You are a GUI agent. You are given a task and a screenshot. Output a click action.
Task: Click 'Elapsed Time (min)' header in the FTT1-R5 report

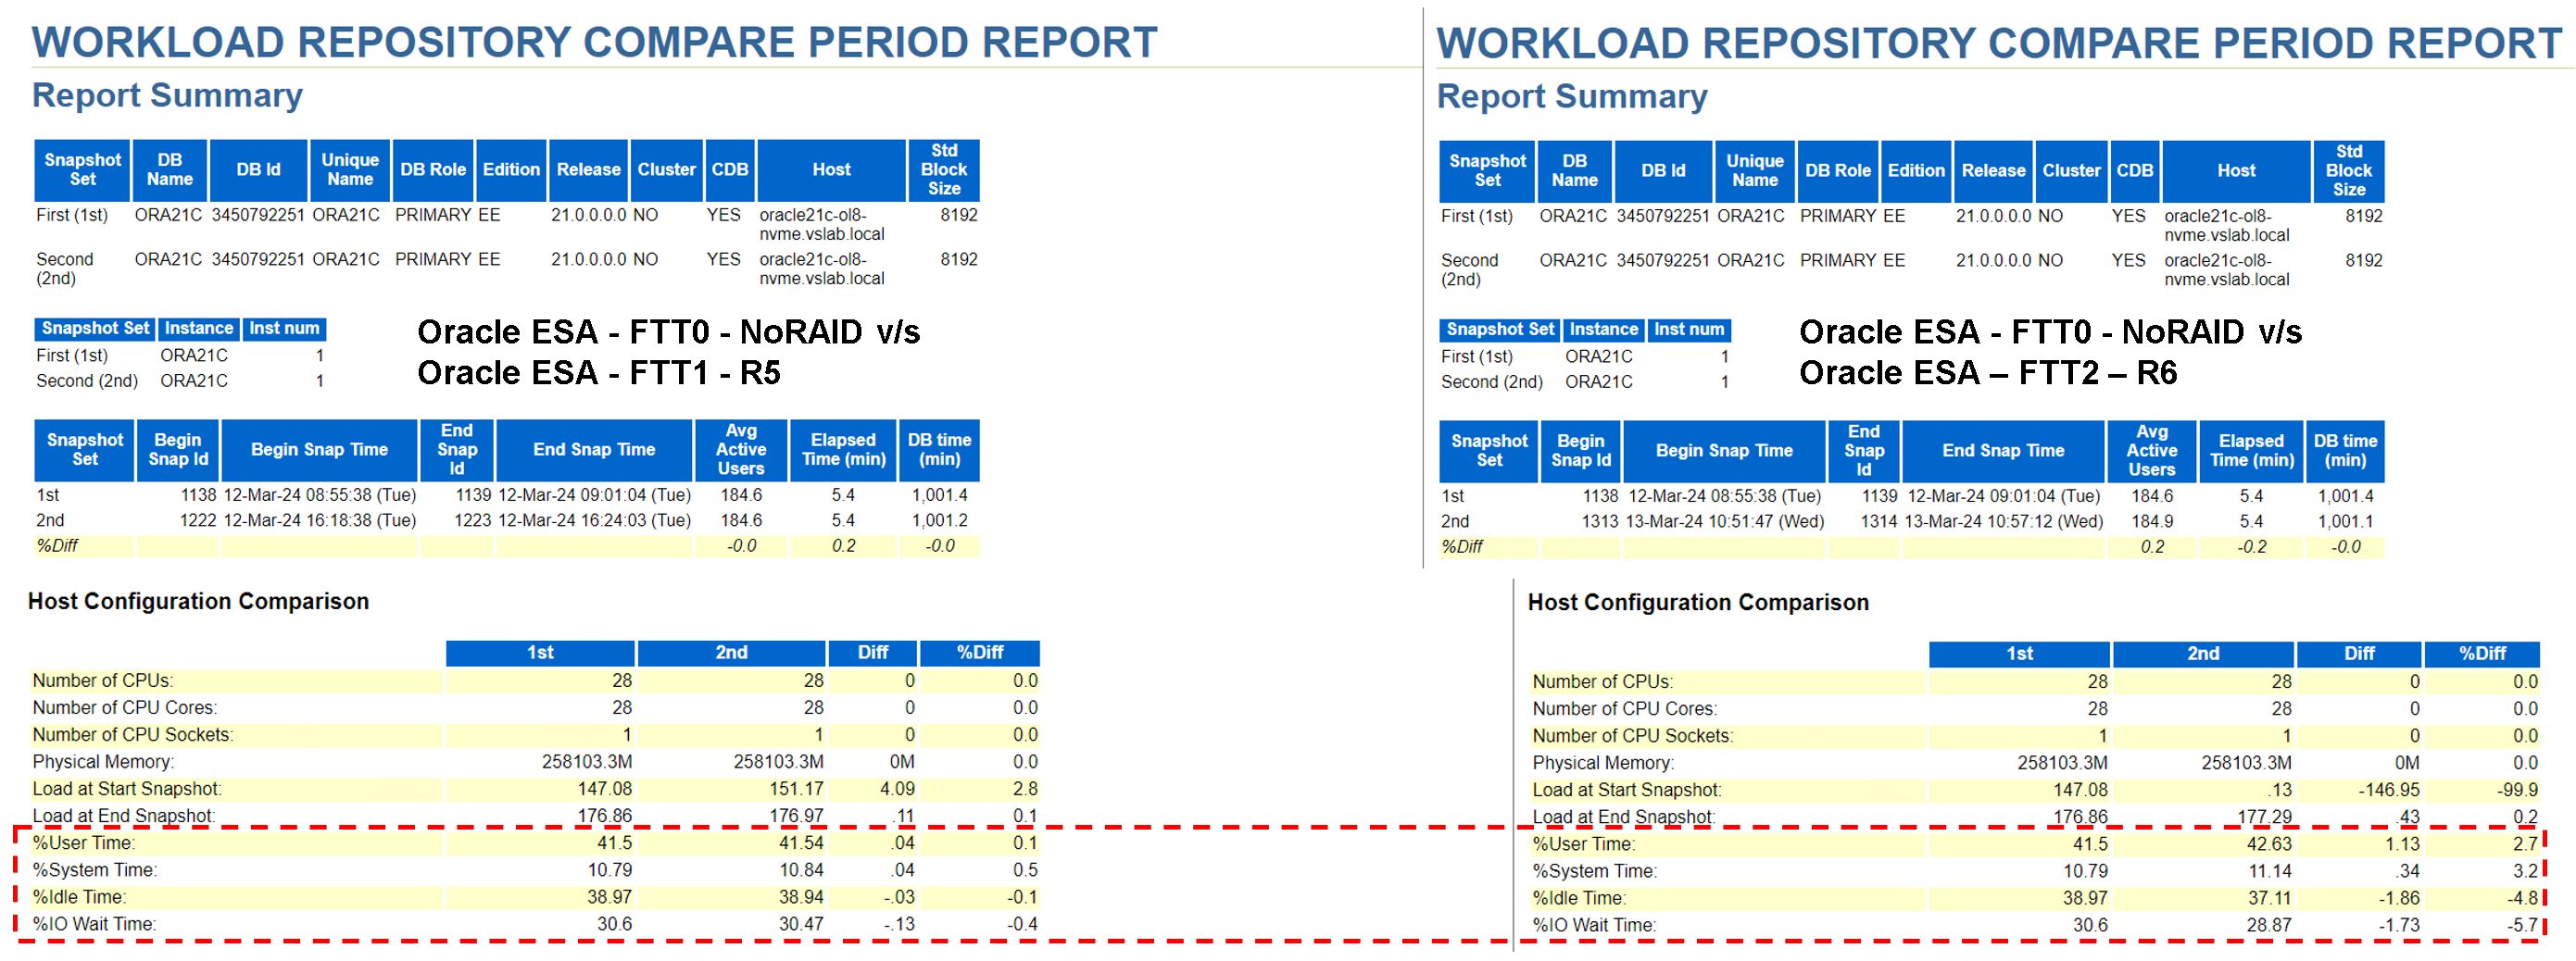843,450
